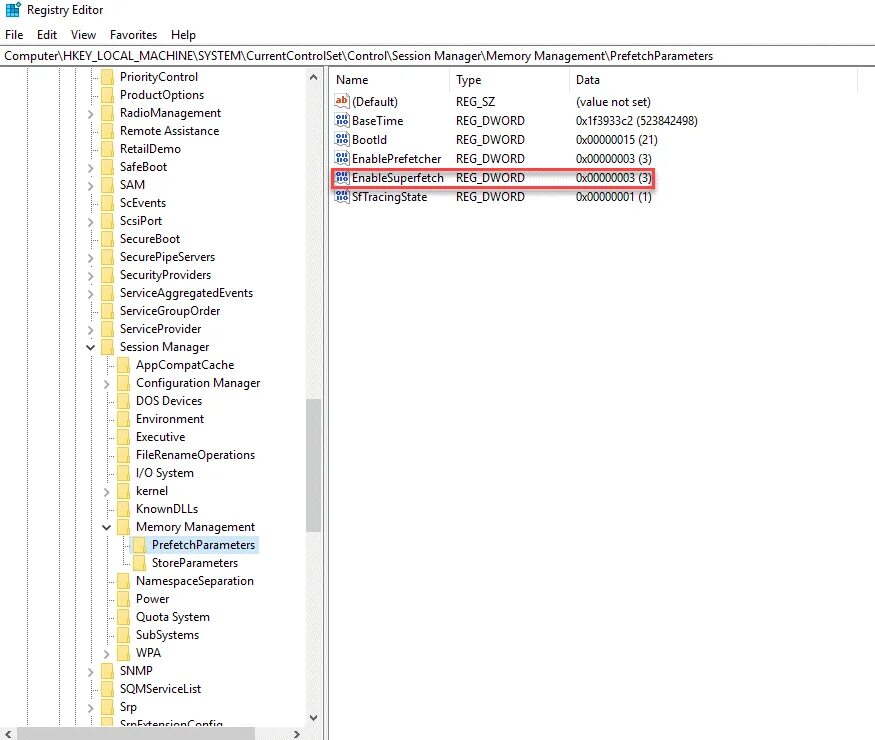Open the Help menu
Image resolution: width=875 pixels, height=740 pixels.
[183, 35]
